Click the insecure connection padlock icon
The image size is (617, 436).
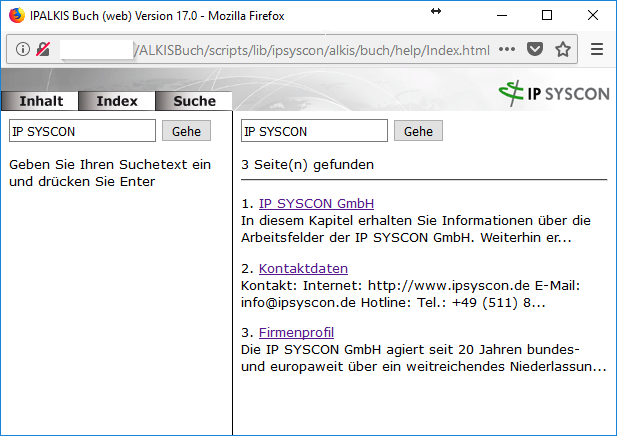coord(43,49)
